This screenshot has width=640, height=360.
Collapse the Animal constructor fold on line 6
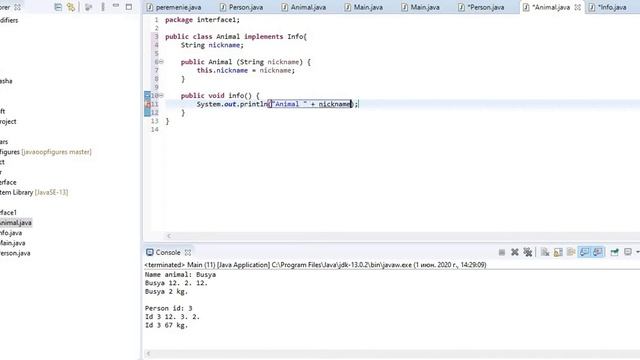[161, 62]
